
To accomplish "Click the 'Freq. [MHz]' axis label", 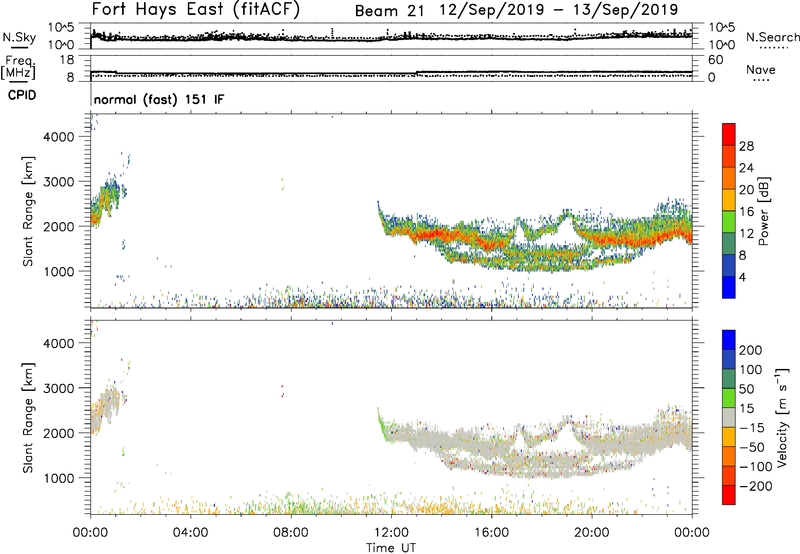I will tap(18, 67).
